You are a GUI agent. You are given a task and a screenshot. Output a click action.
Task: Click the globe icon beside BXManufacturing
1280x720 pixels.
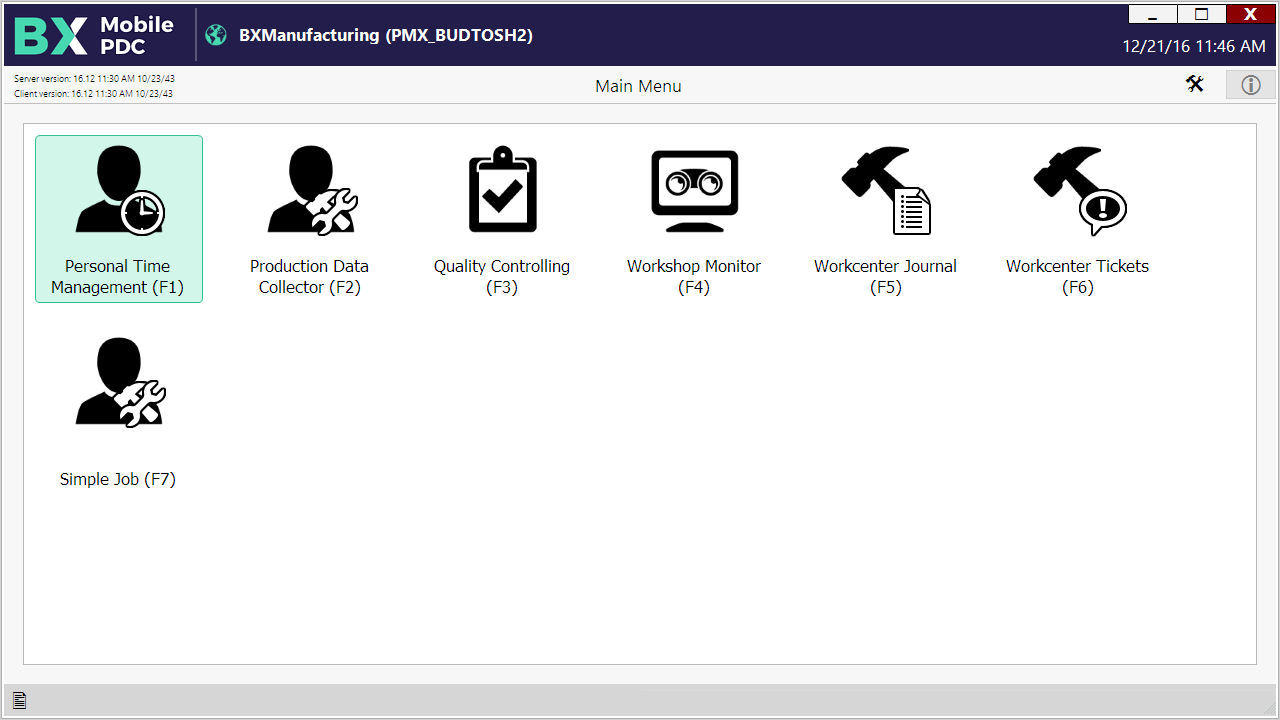(216, 35)
